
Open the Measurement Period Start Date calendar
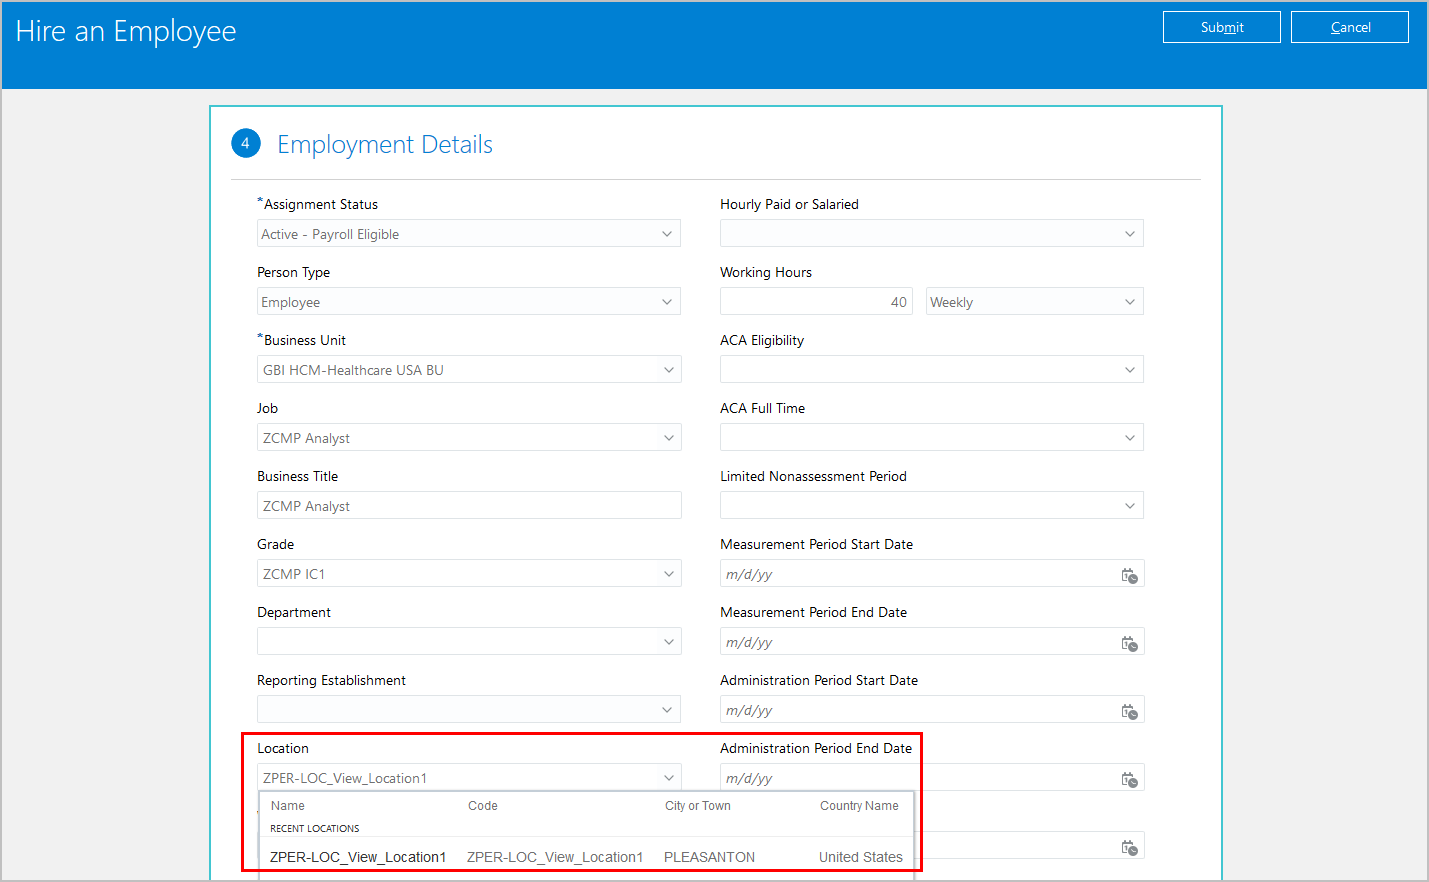coord(1129,575)
